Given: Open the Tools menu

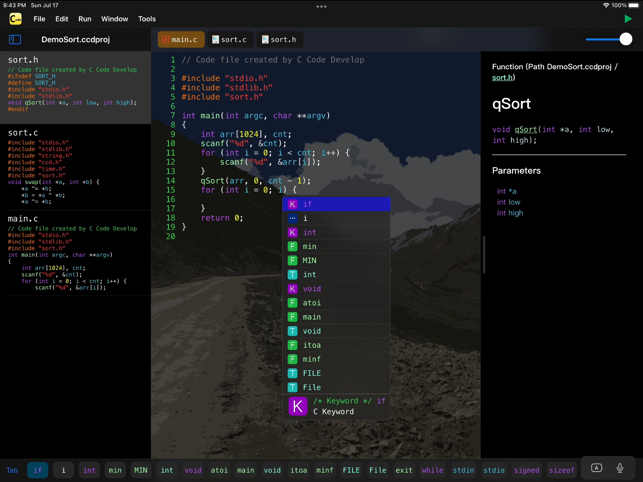Looking at the screenshot, I should (147, 19).
